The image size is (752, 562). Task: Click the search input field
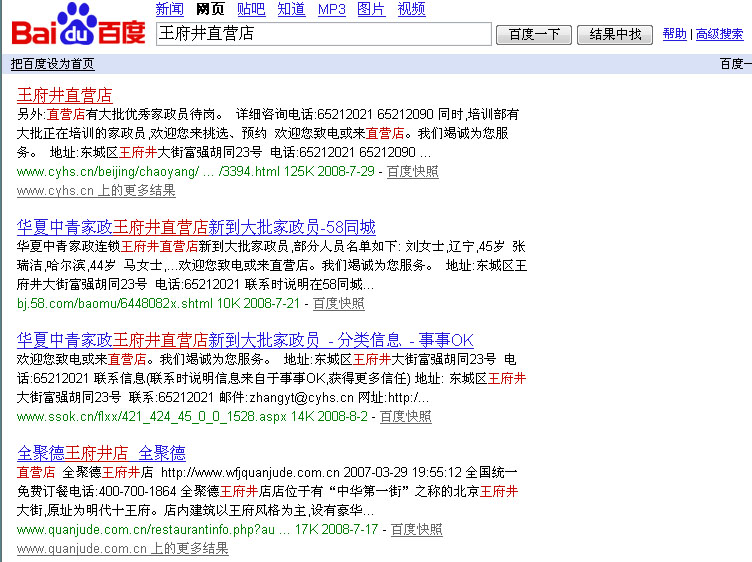[x=324, y=34]
